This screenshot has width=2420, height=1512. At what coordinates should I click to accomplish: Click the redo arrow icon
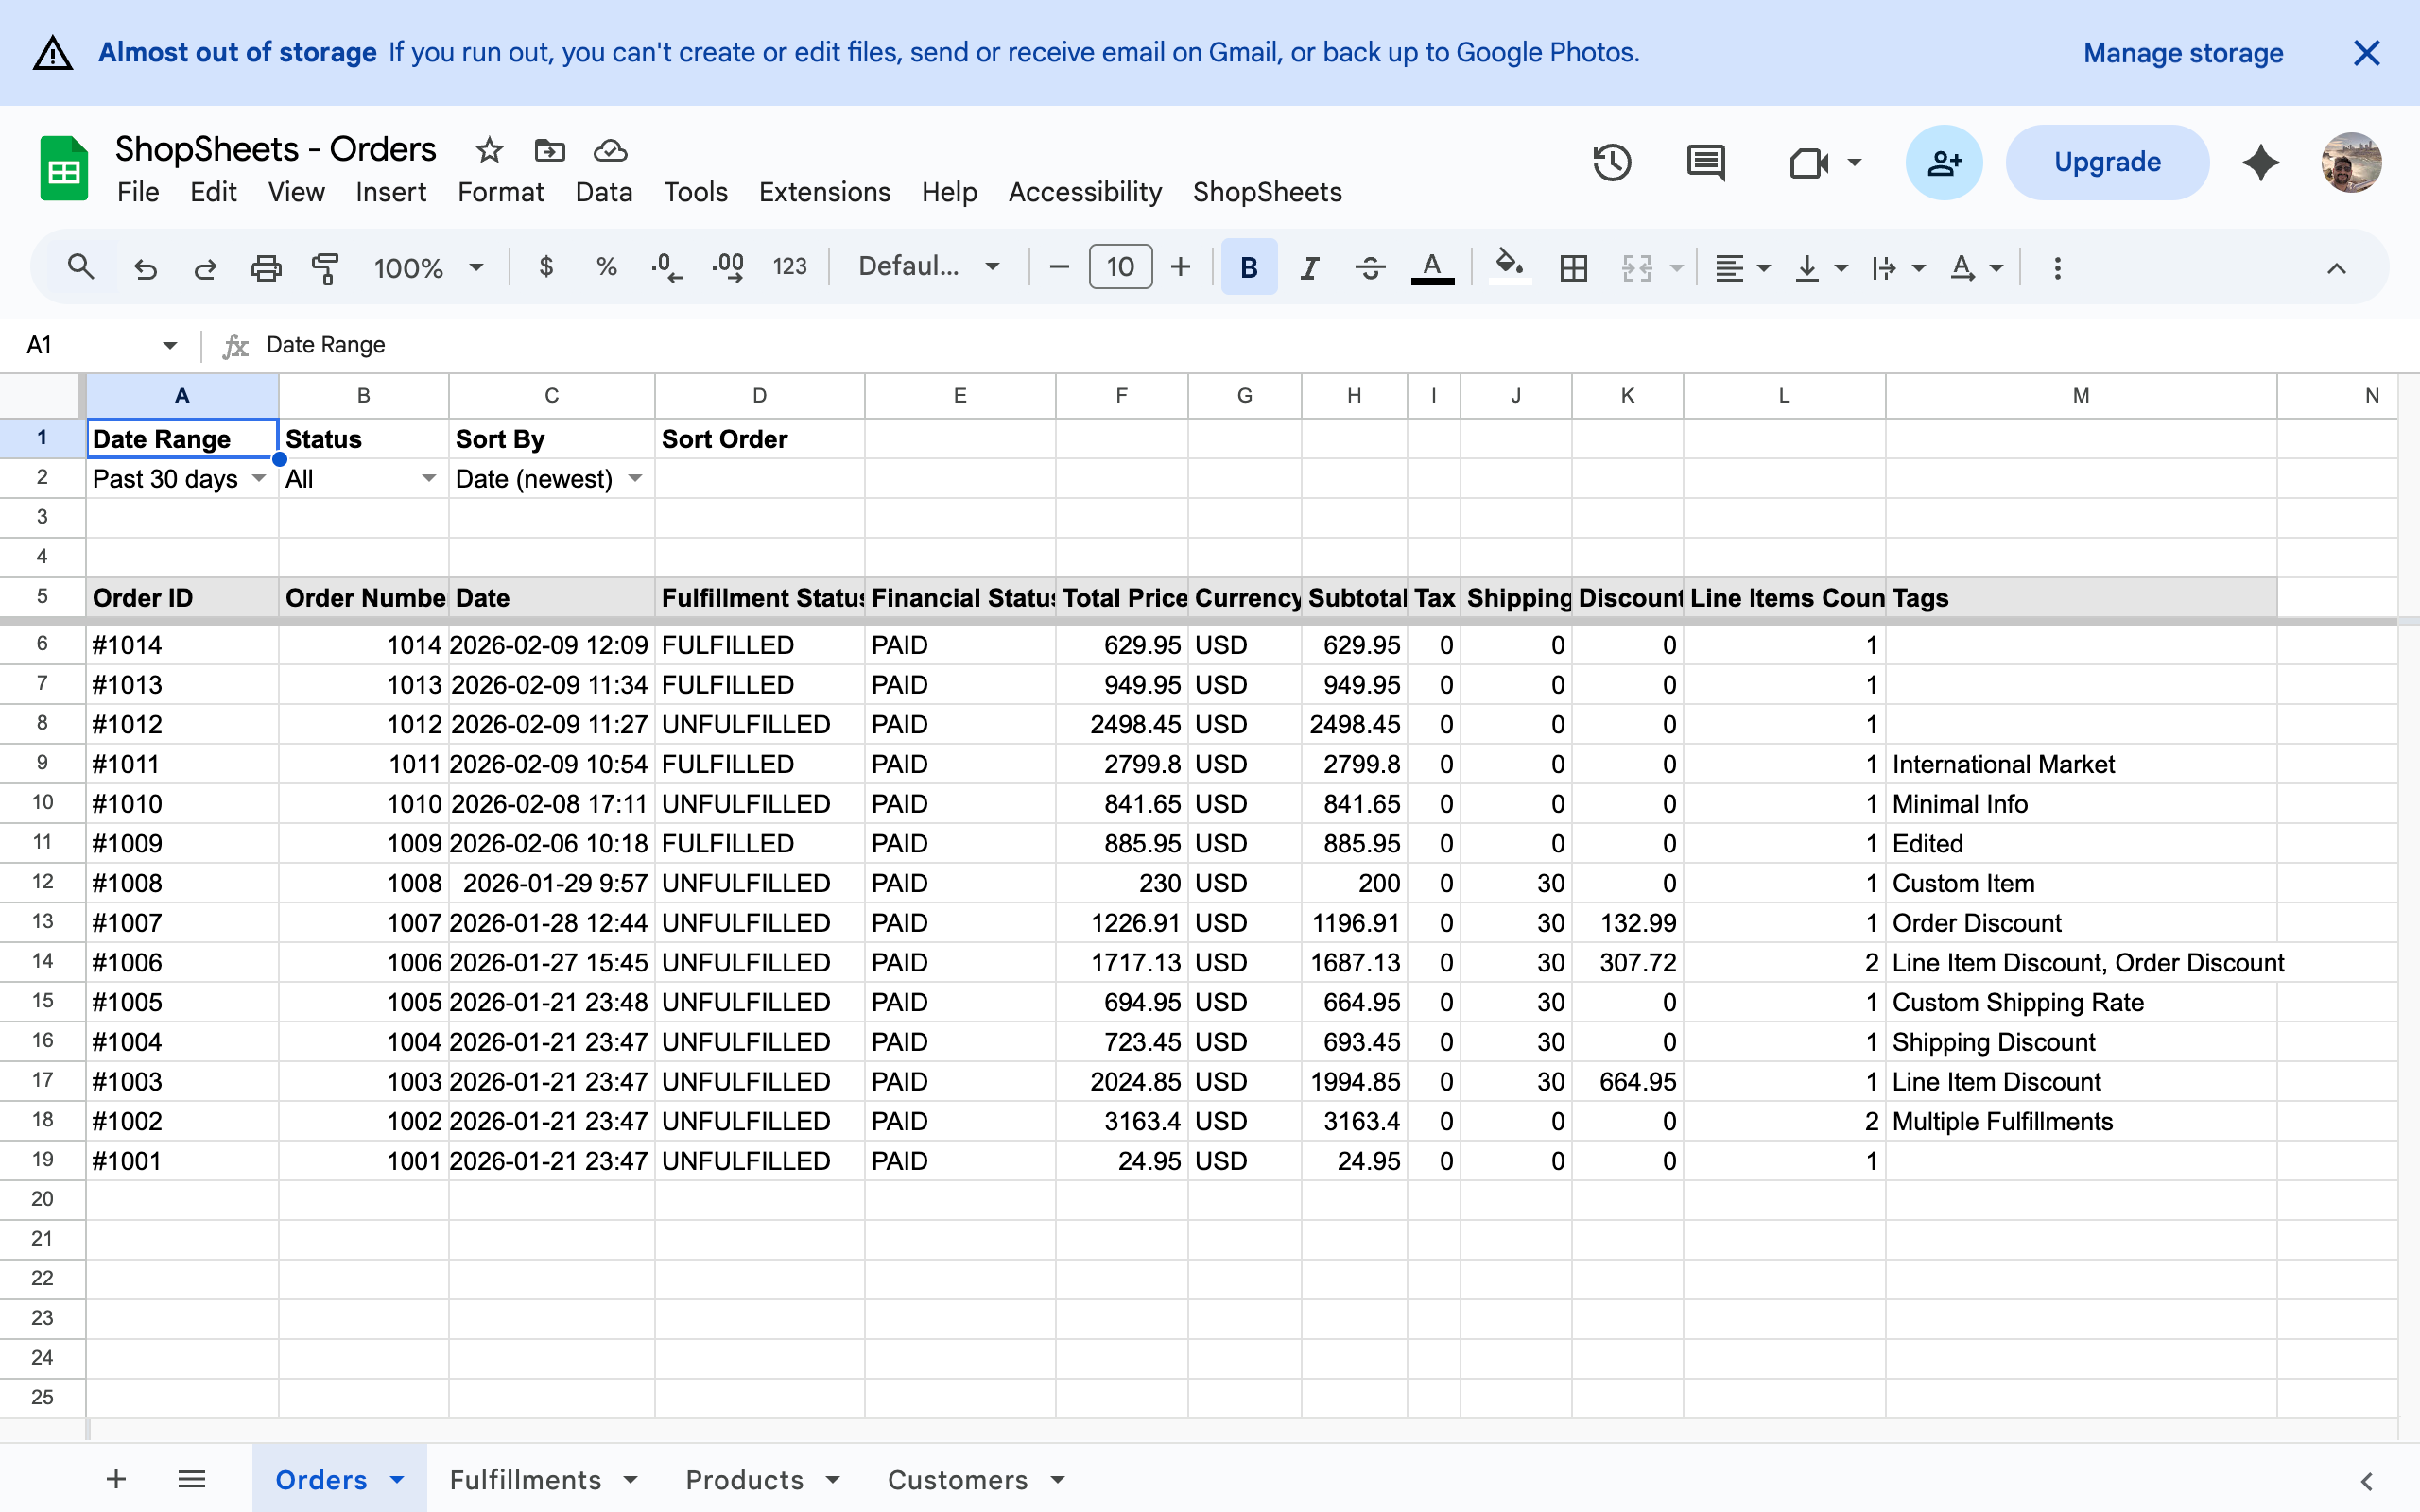(205, 267)
